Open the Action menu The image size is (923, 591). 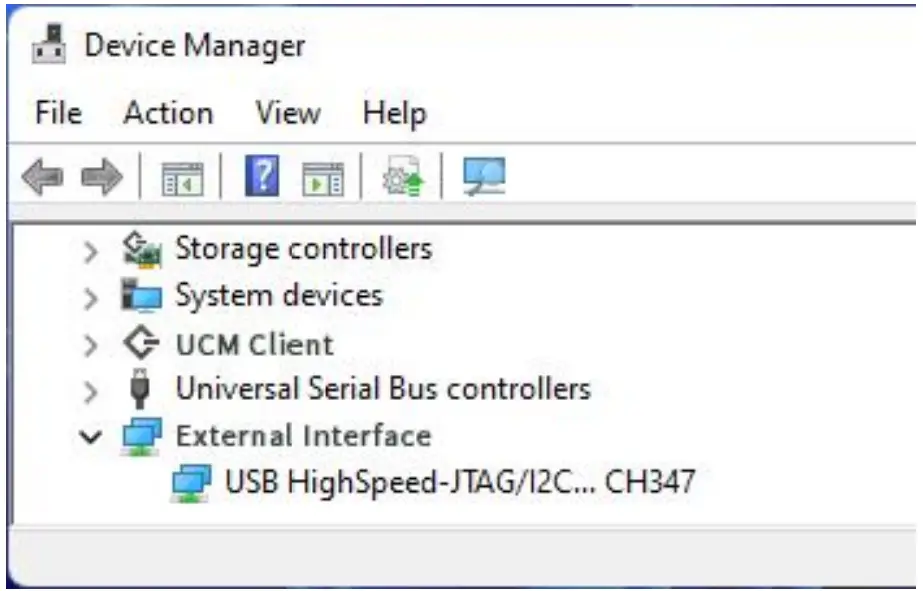coord(168,112)
